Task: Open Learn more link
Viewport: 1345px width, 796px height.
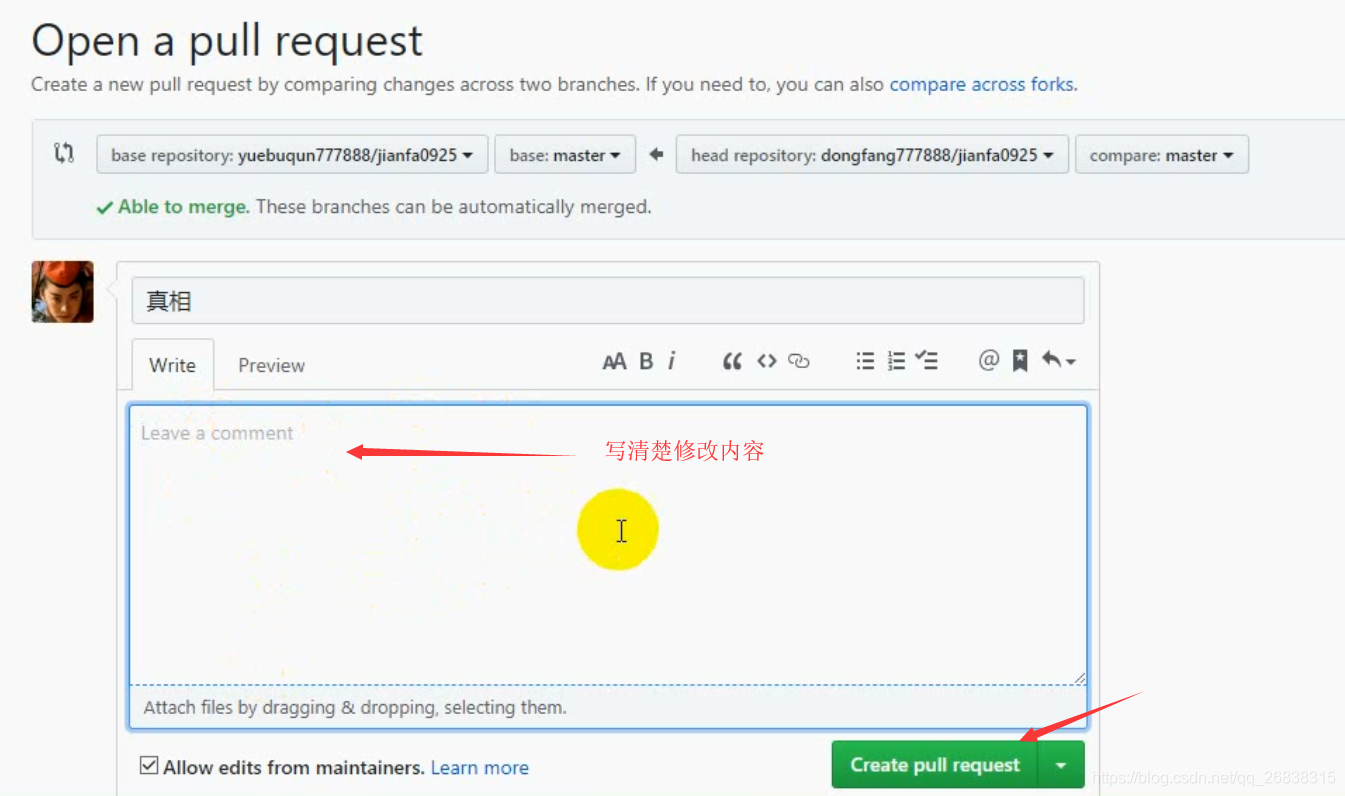Action: click(x=479, y=768)
